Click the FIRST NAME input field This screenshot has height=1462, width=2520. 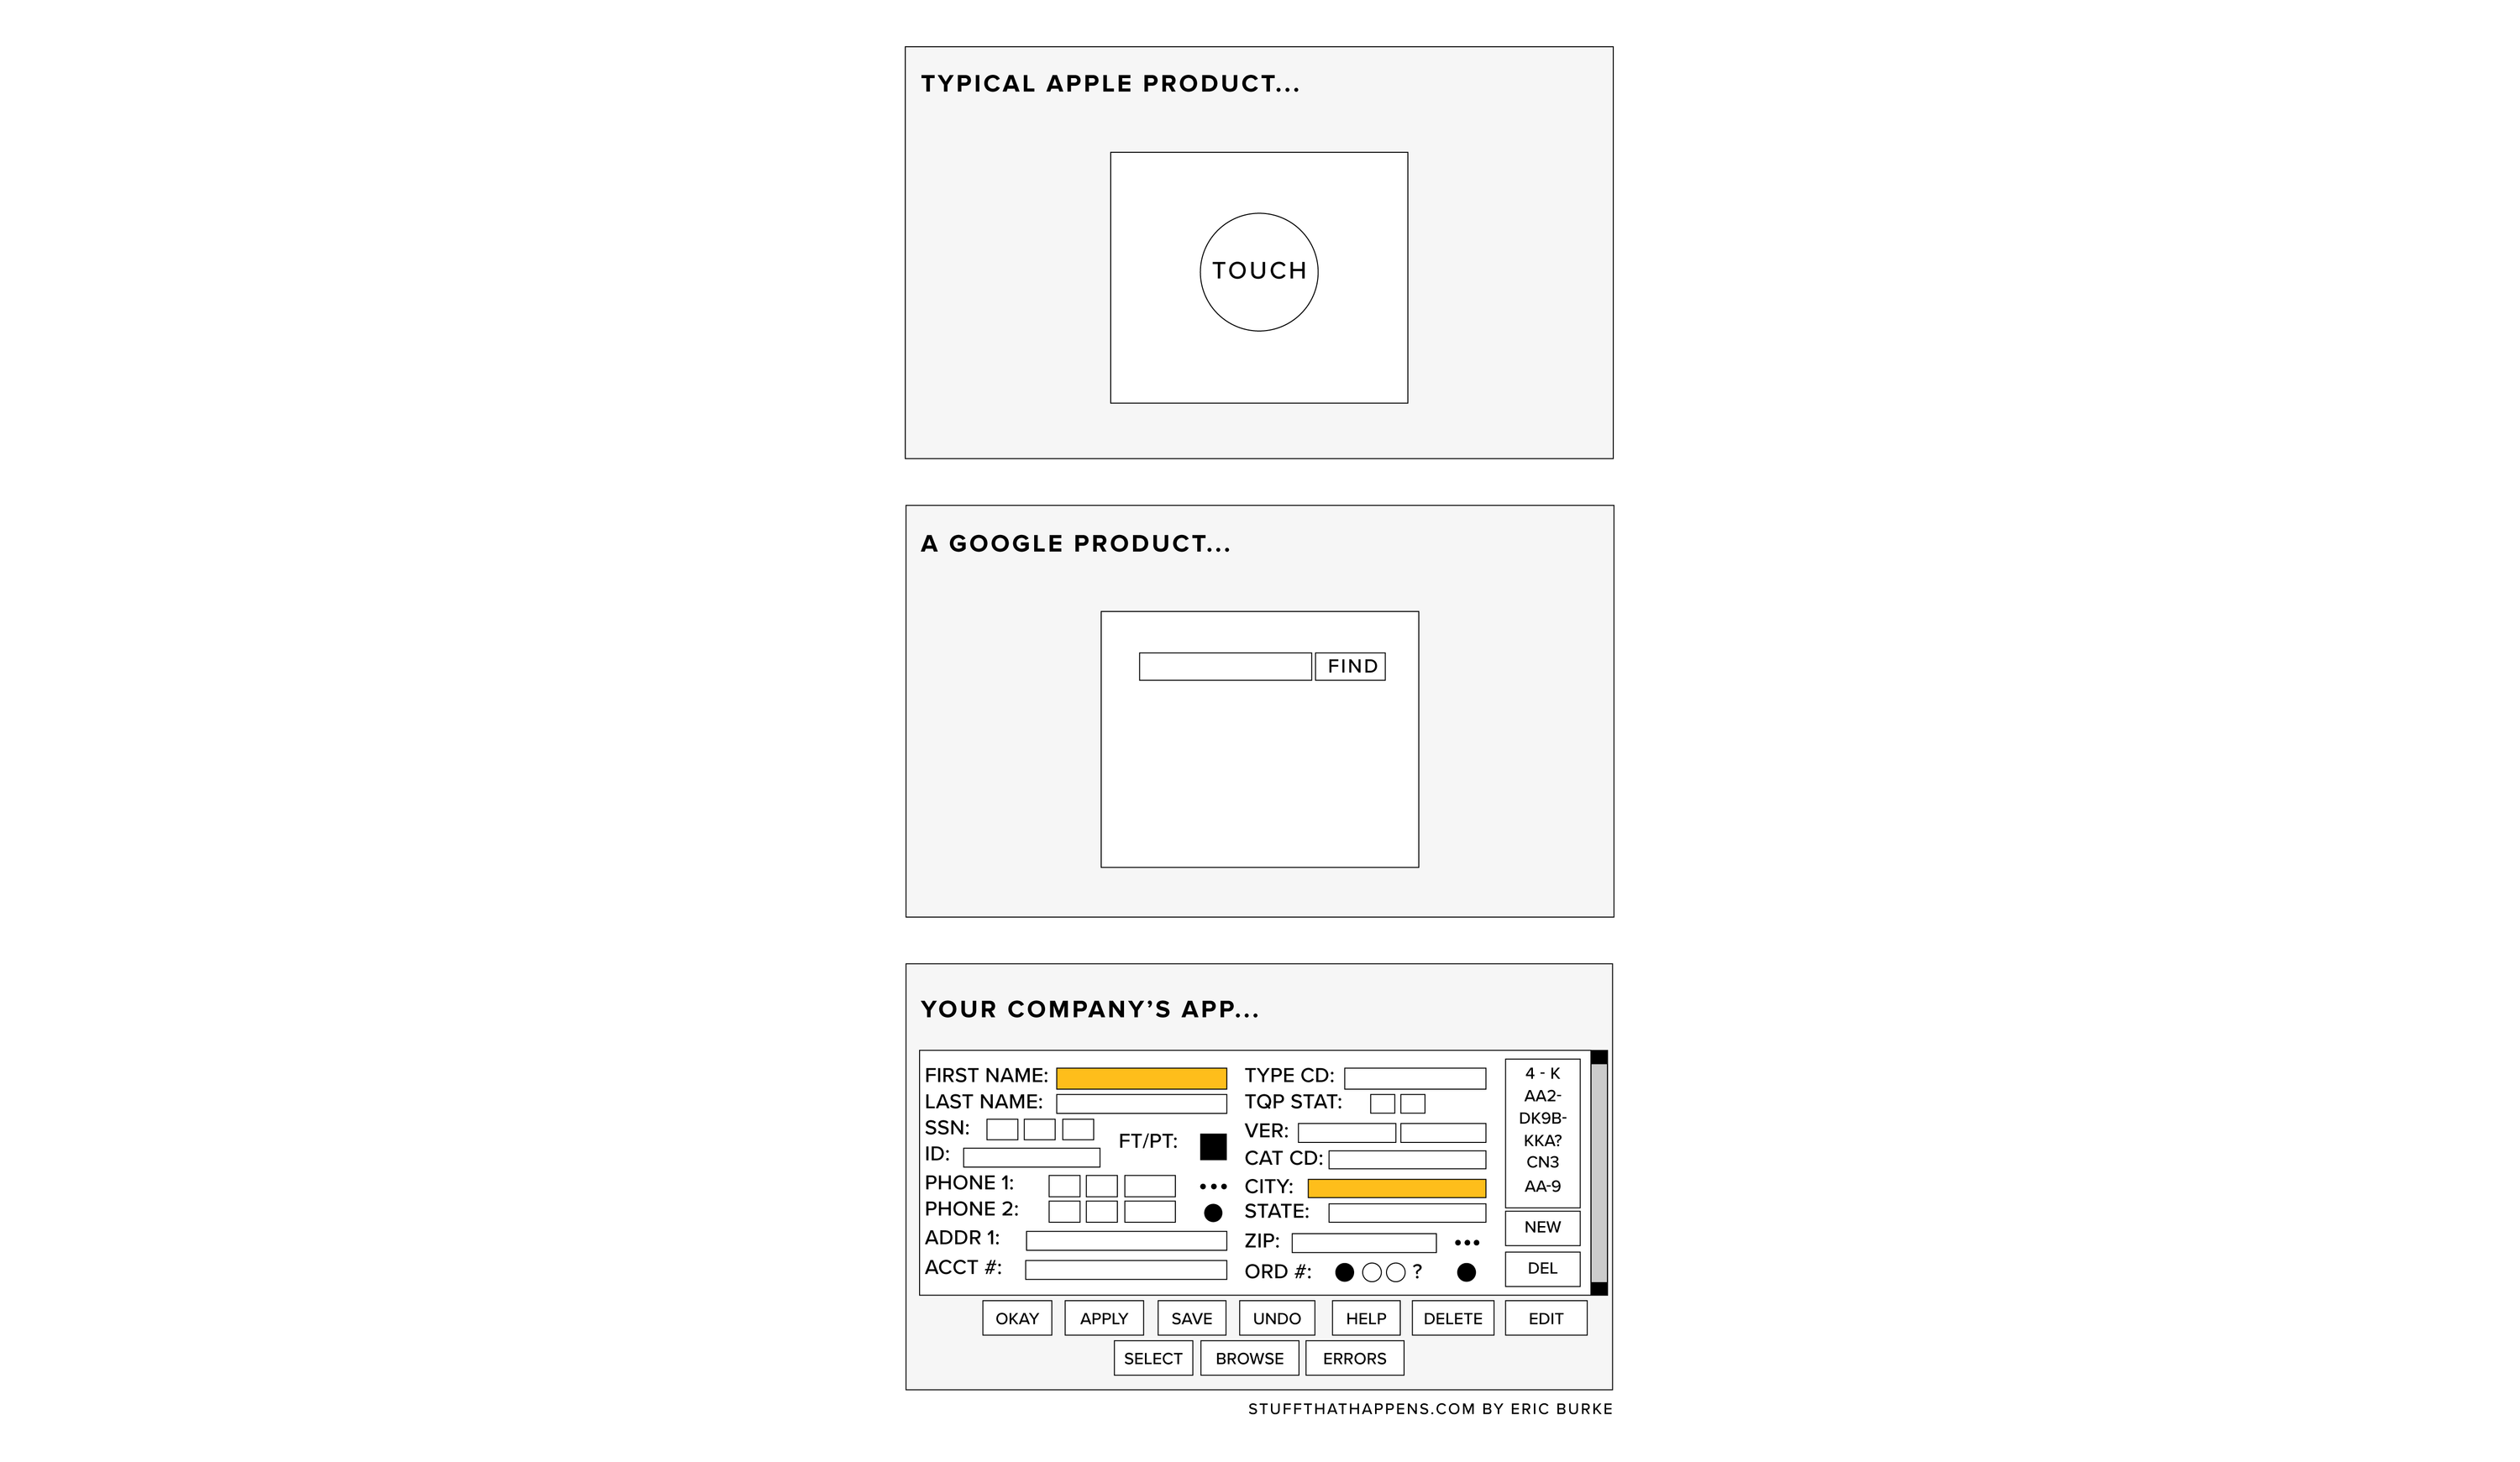pos(1145,1076)
